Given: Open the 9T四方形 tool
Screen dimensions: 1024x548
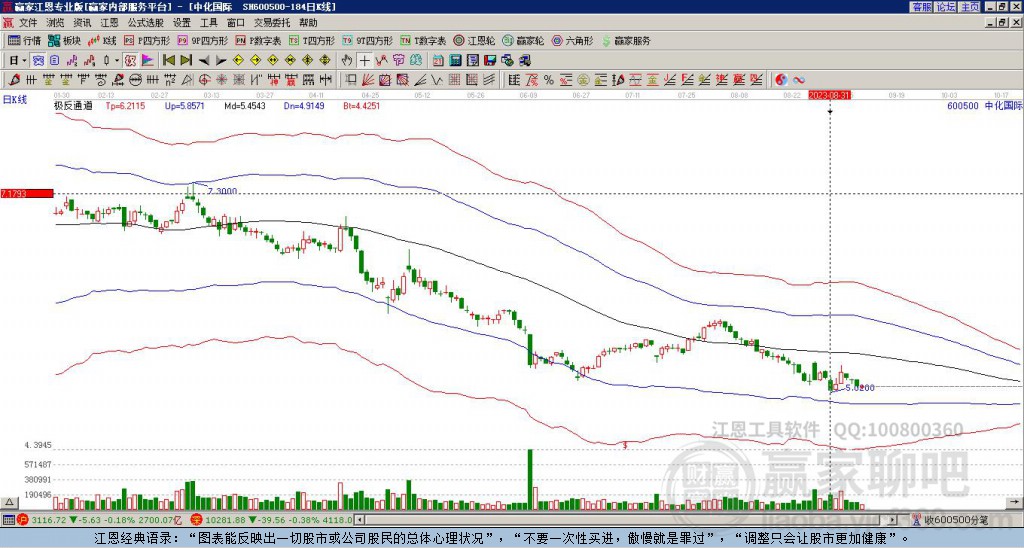Looking at the screenshot, I should click(x=368, y=41).
